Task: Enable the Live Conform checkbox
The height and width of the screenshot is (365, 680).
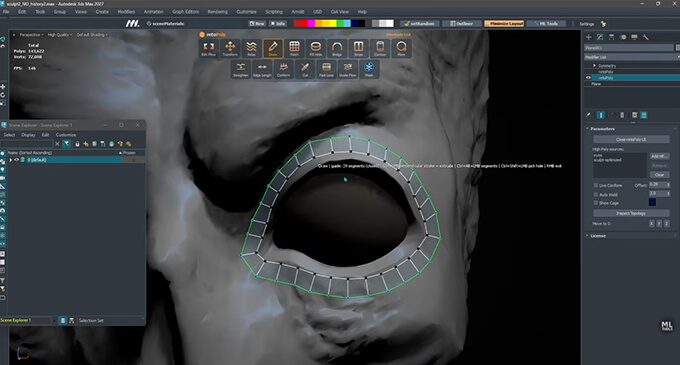Action: (595, 186)
